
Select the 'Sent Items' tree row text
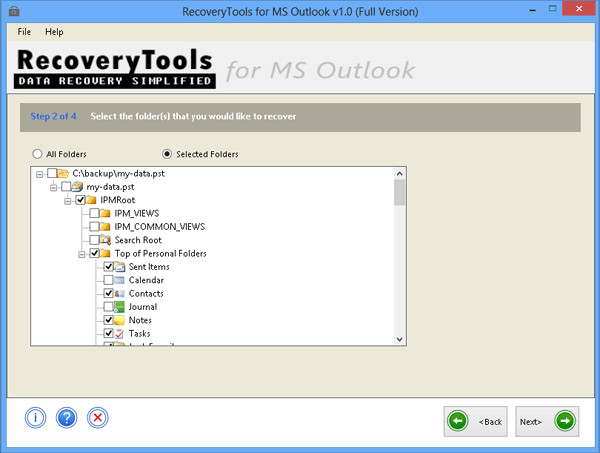pos(149,267)
